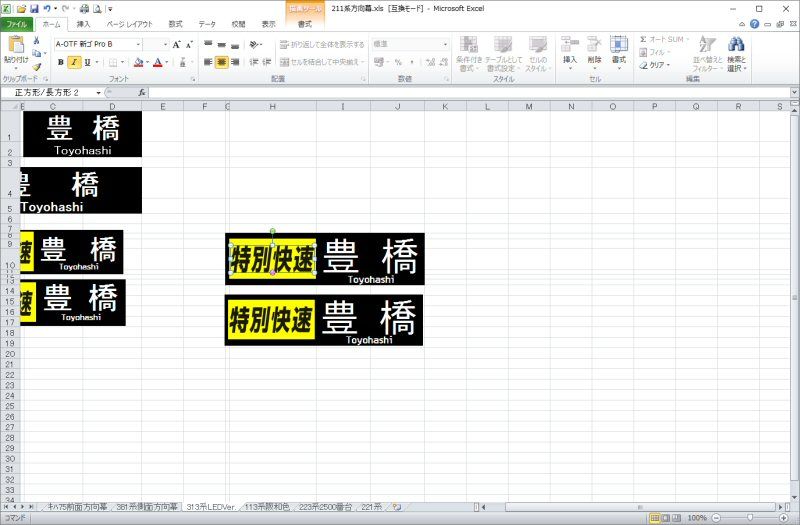Toggle Italic formatting

click(x=74, y=62)
